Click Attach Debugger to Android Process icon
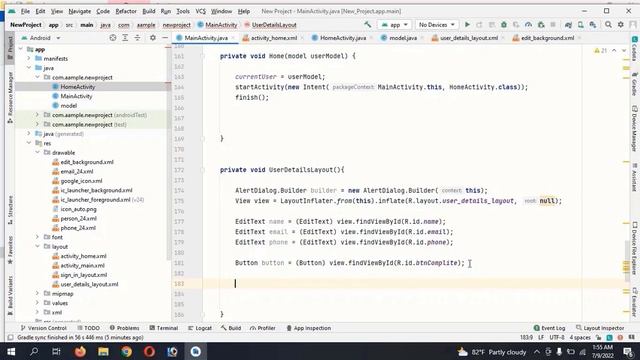The height and width of the screenshot is (360, 640). 541,24
